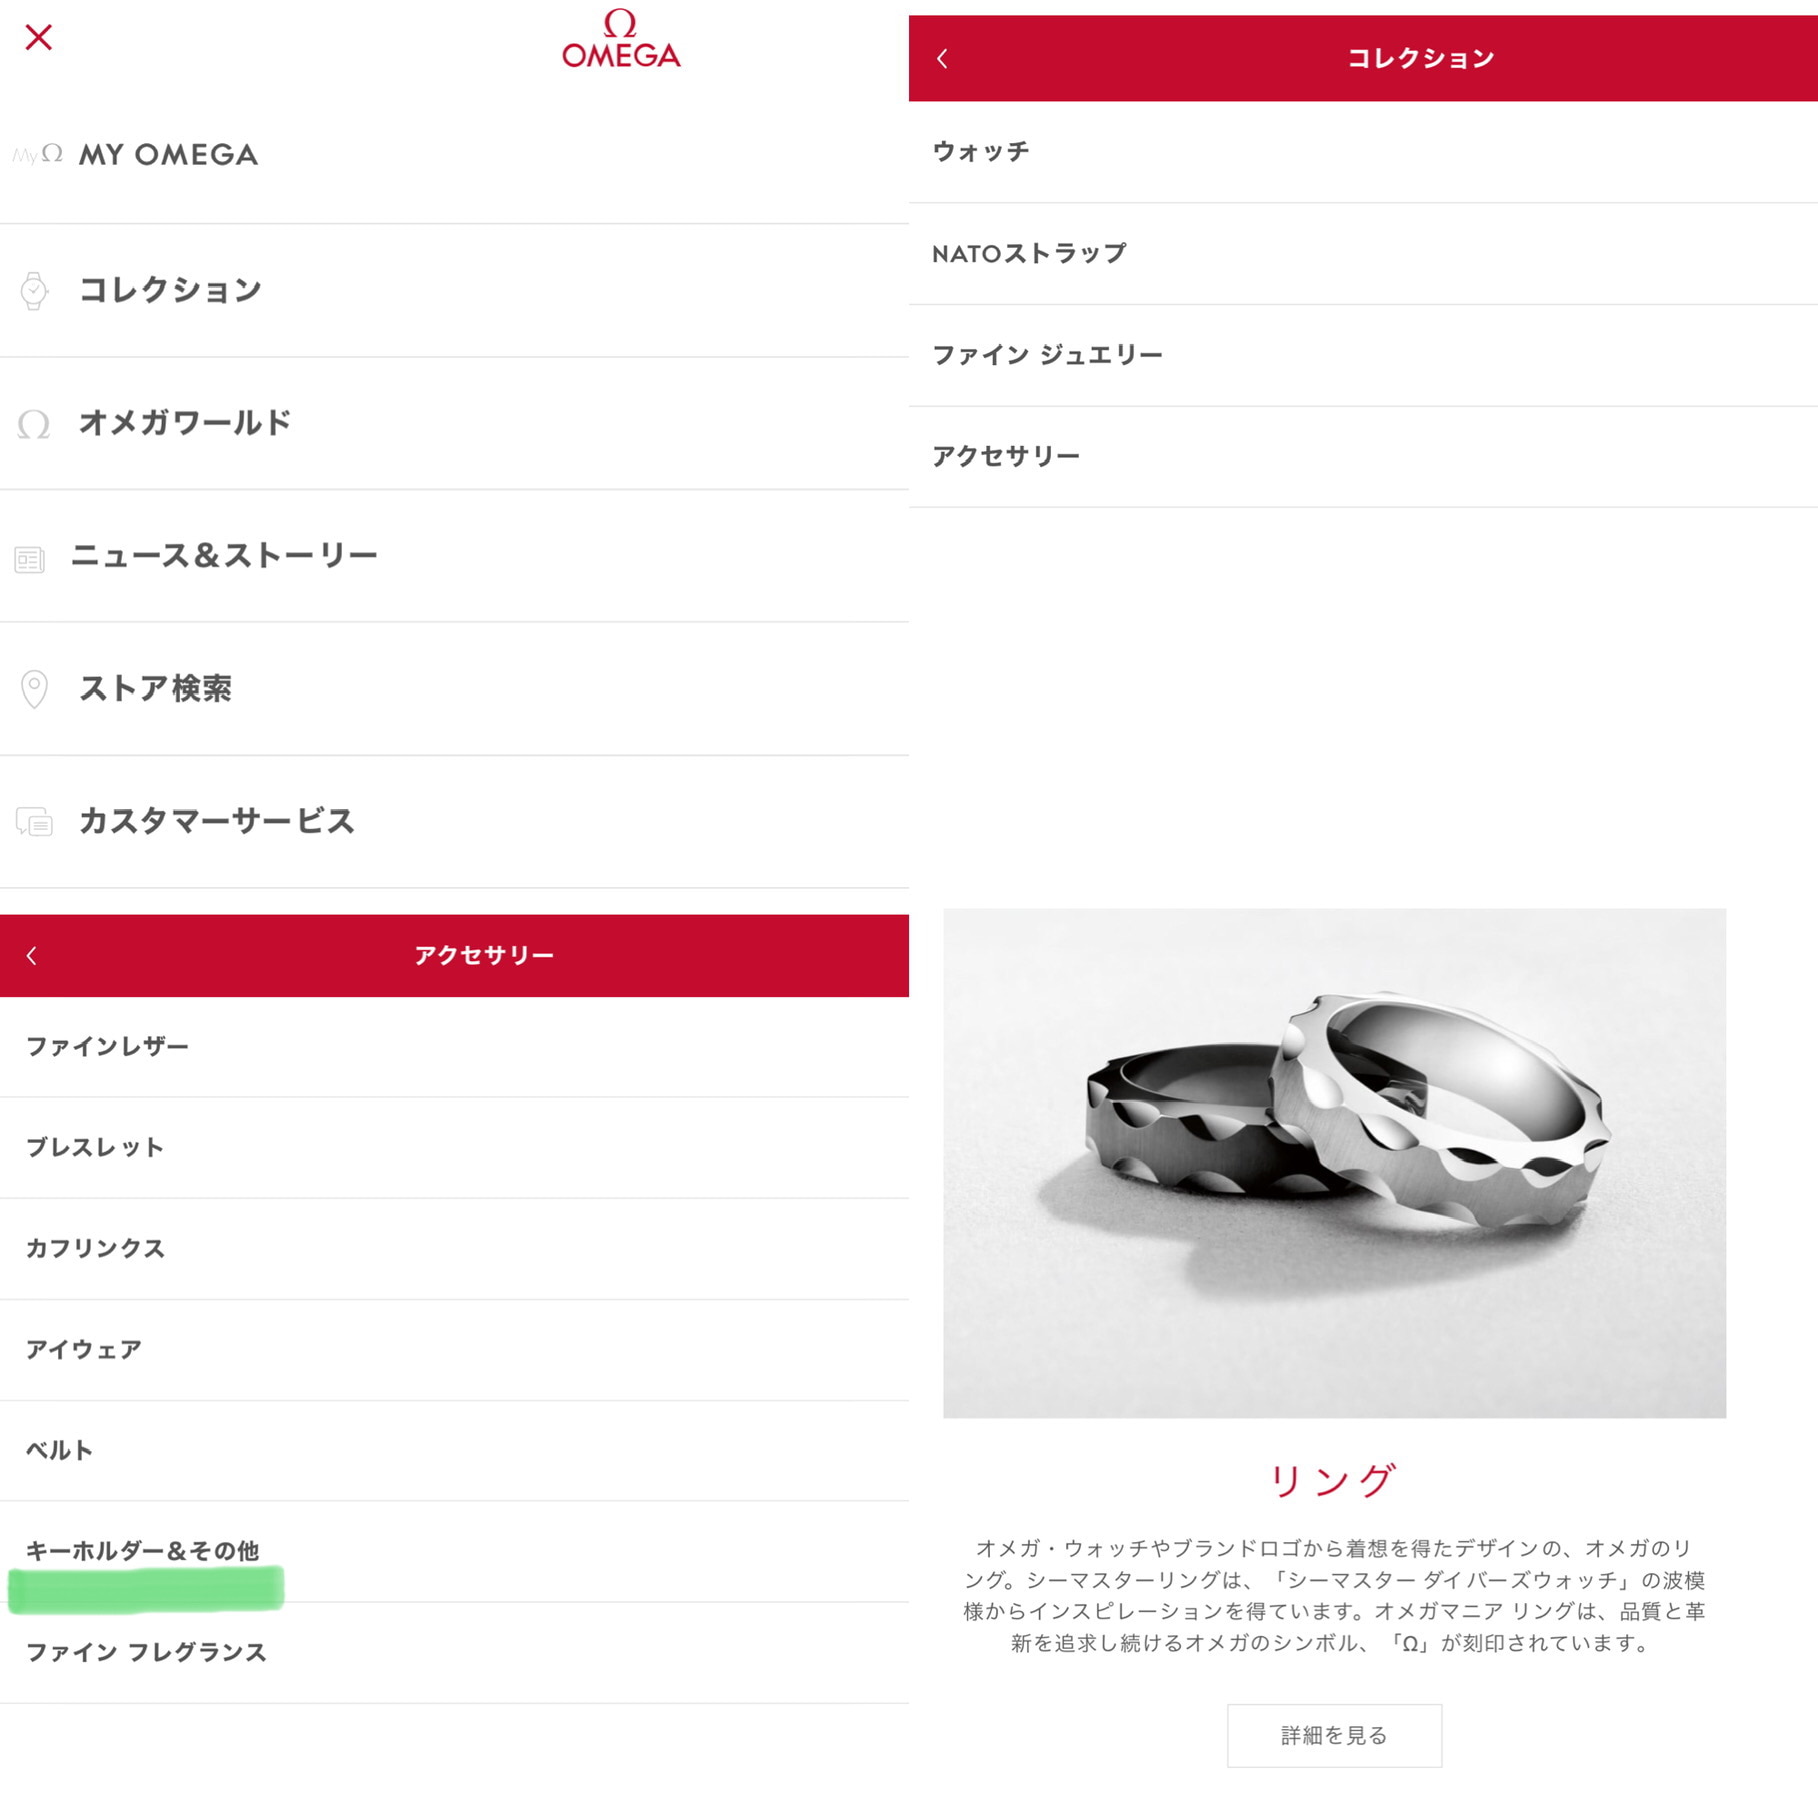This screenshot has width=1818, height=1818.
Task: Close the menu with the red X
Action: coord(38,38)
